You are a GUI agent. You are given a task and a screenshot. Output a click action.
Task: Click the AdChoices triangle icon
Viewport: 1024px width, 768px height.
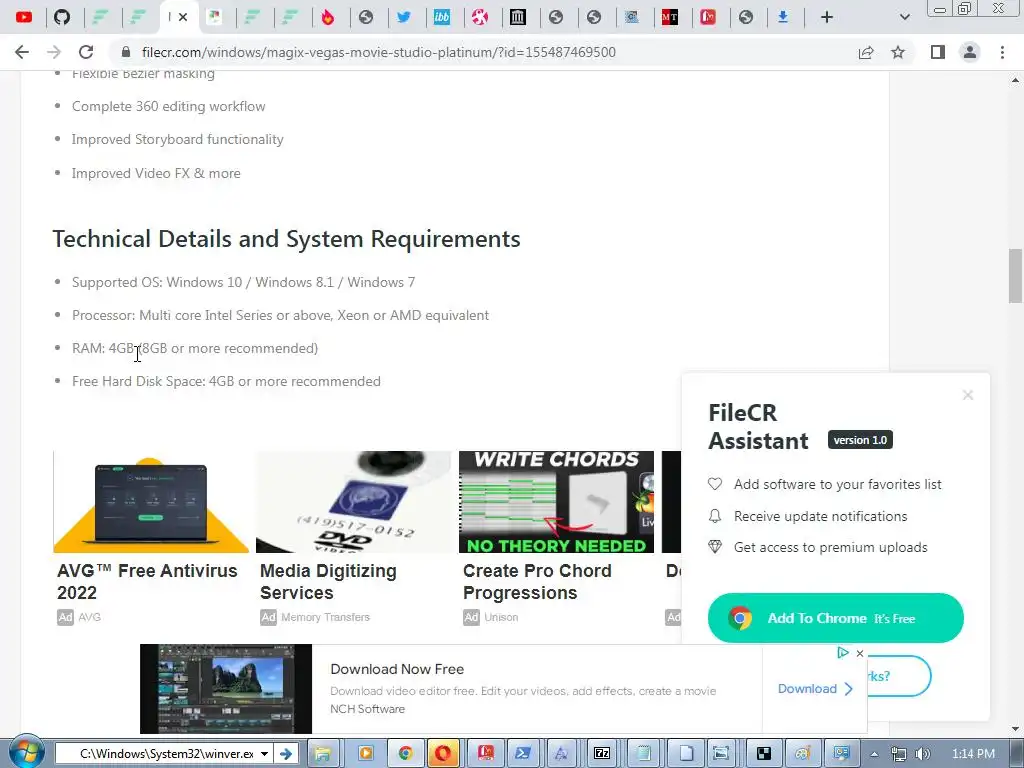click(843, 652)
